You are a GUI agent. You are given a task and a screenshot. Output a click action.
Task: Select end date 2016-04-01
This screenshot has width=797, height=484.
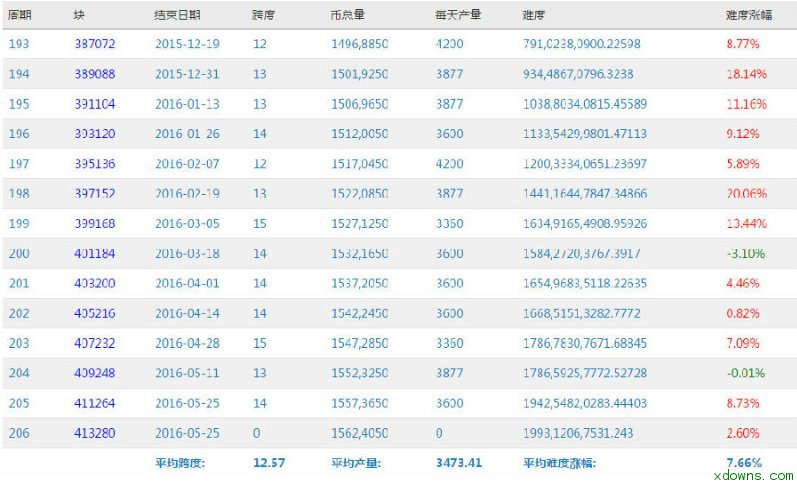(x=188, y=283)
